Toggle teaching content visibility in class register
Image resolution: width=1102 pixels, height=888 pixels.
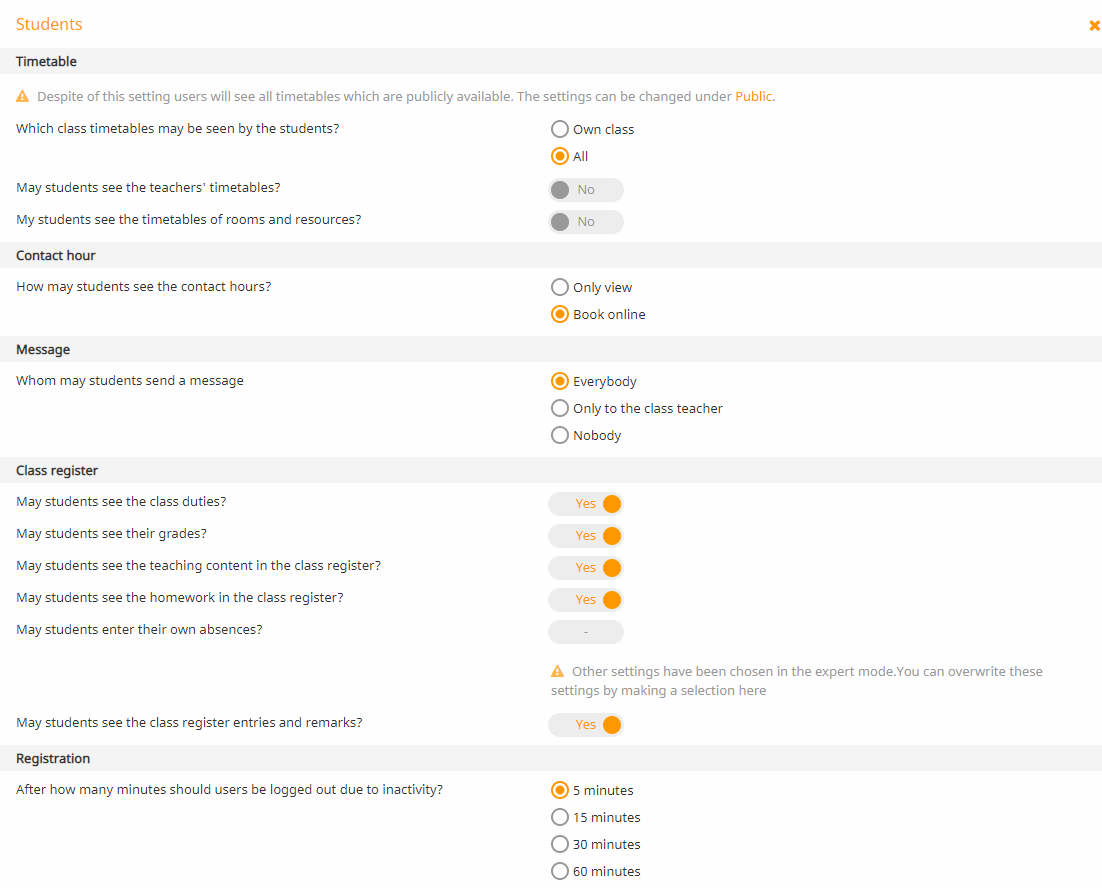(x=585, y=568)
